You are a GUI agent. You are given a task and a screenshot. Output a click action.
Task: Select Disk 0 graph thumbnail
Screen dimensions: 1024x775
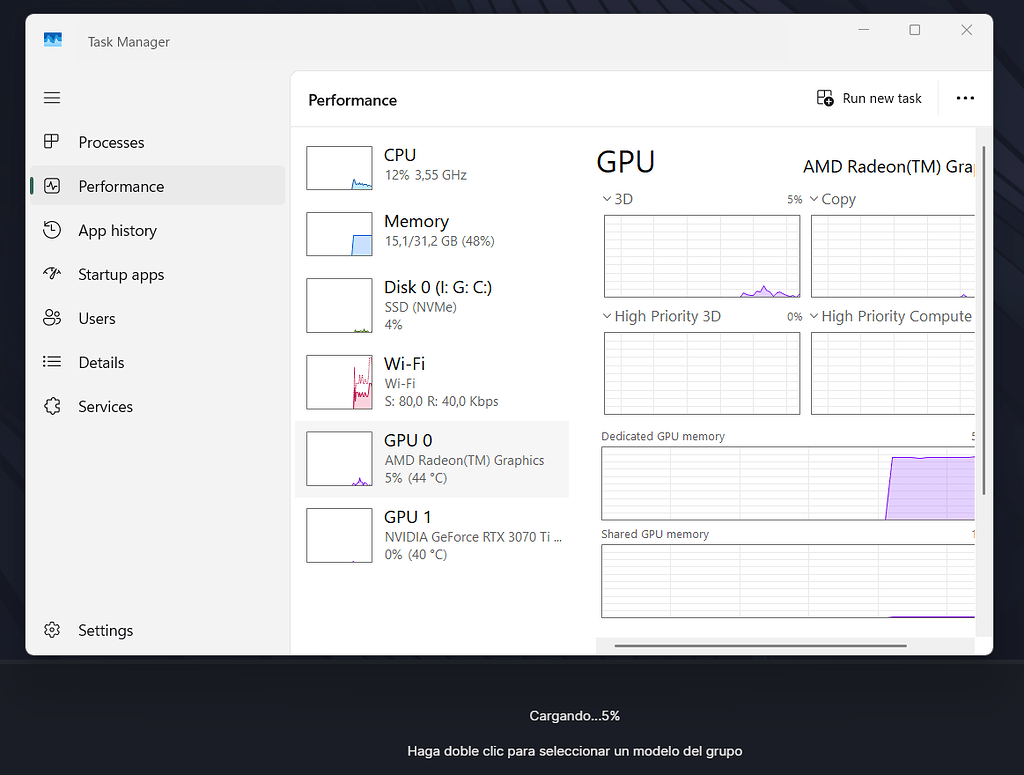340,306
